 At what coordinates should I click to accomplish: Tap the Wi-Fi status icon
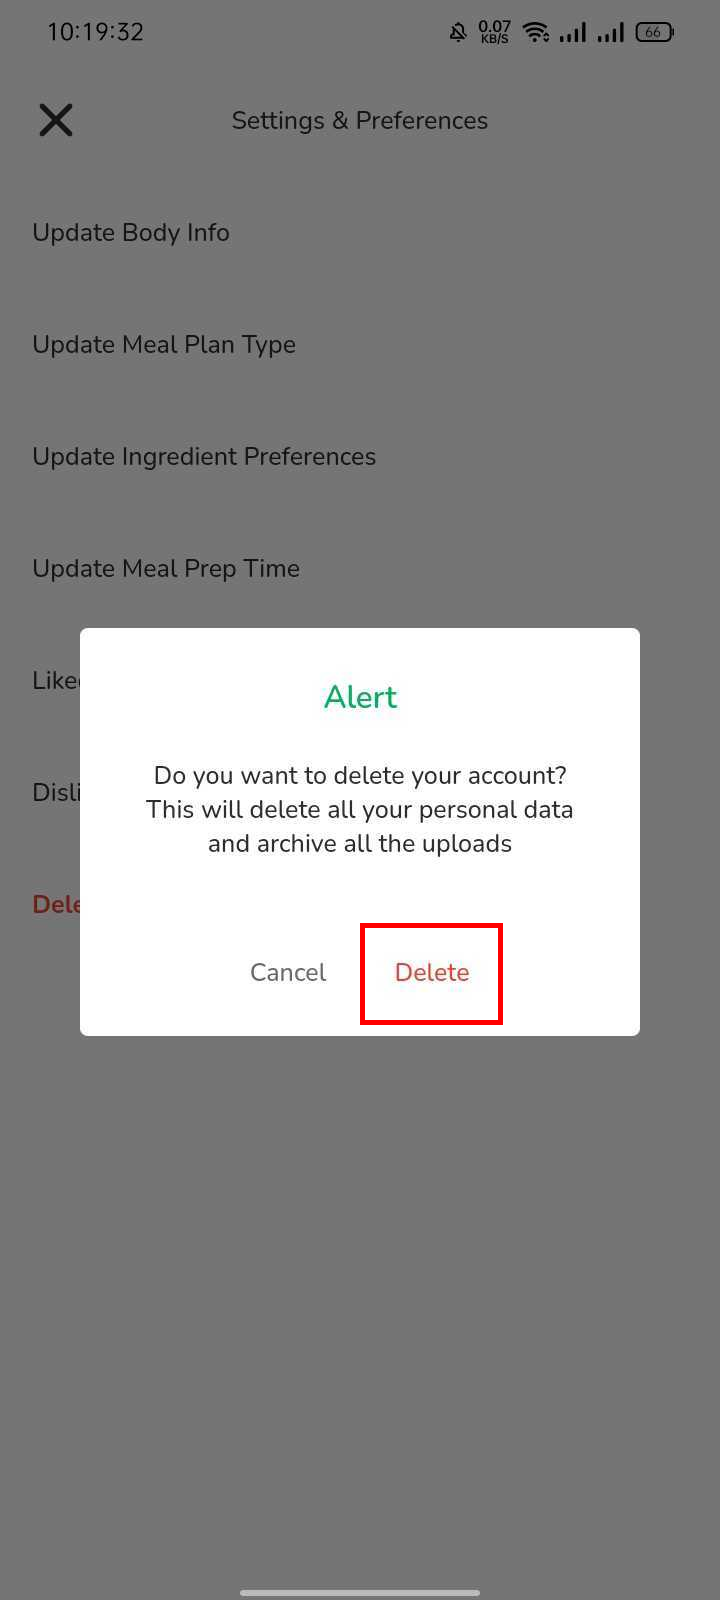pos(537,32)
